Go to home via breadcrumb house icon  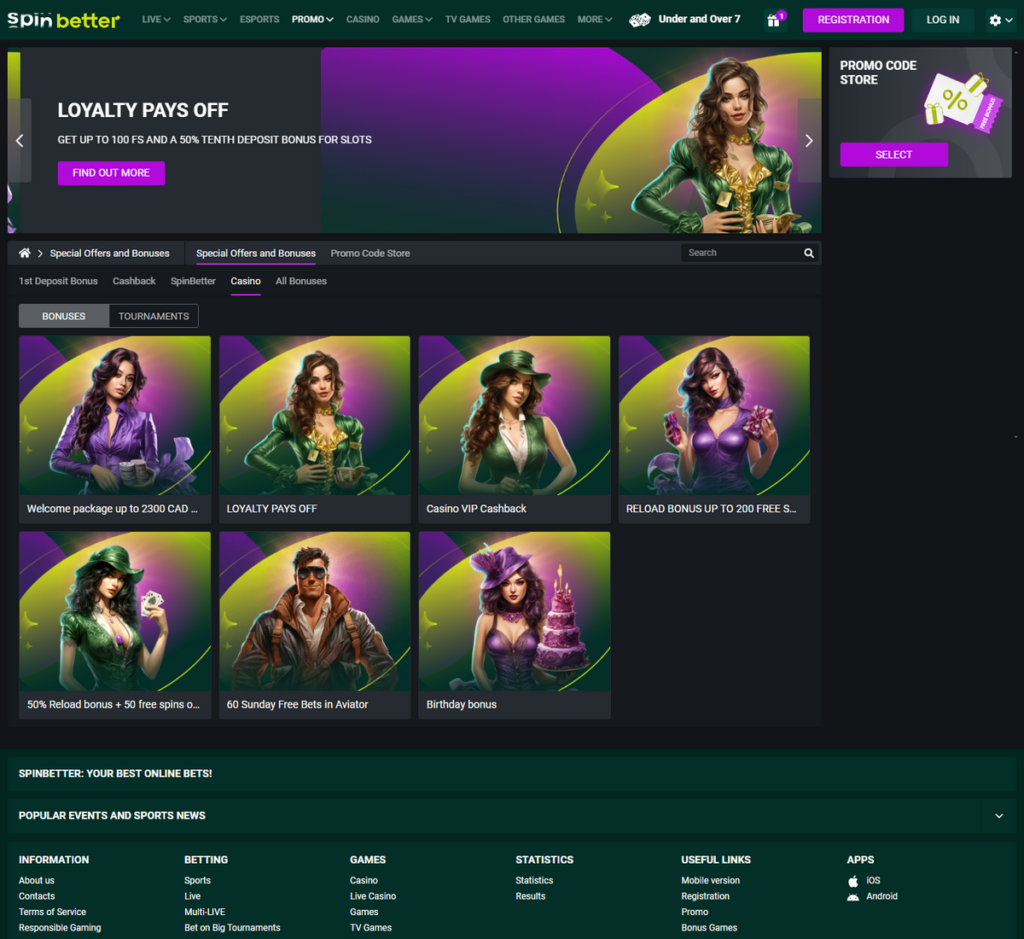(x=24, y=253)
